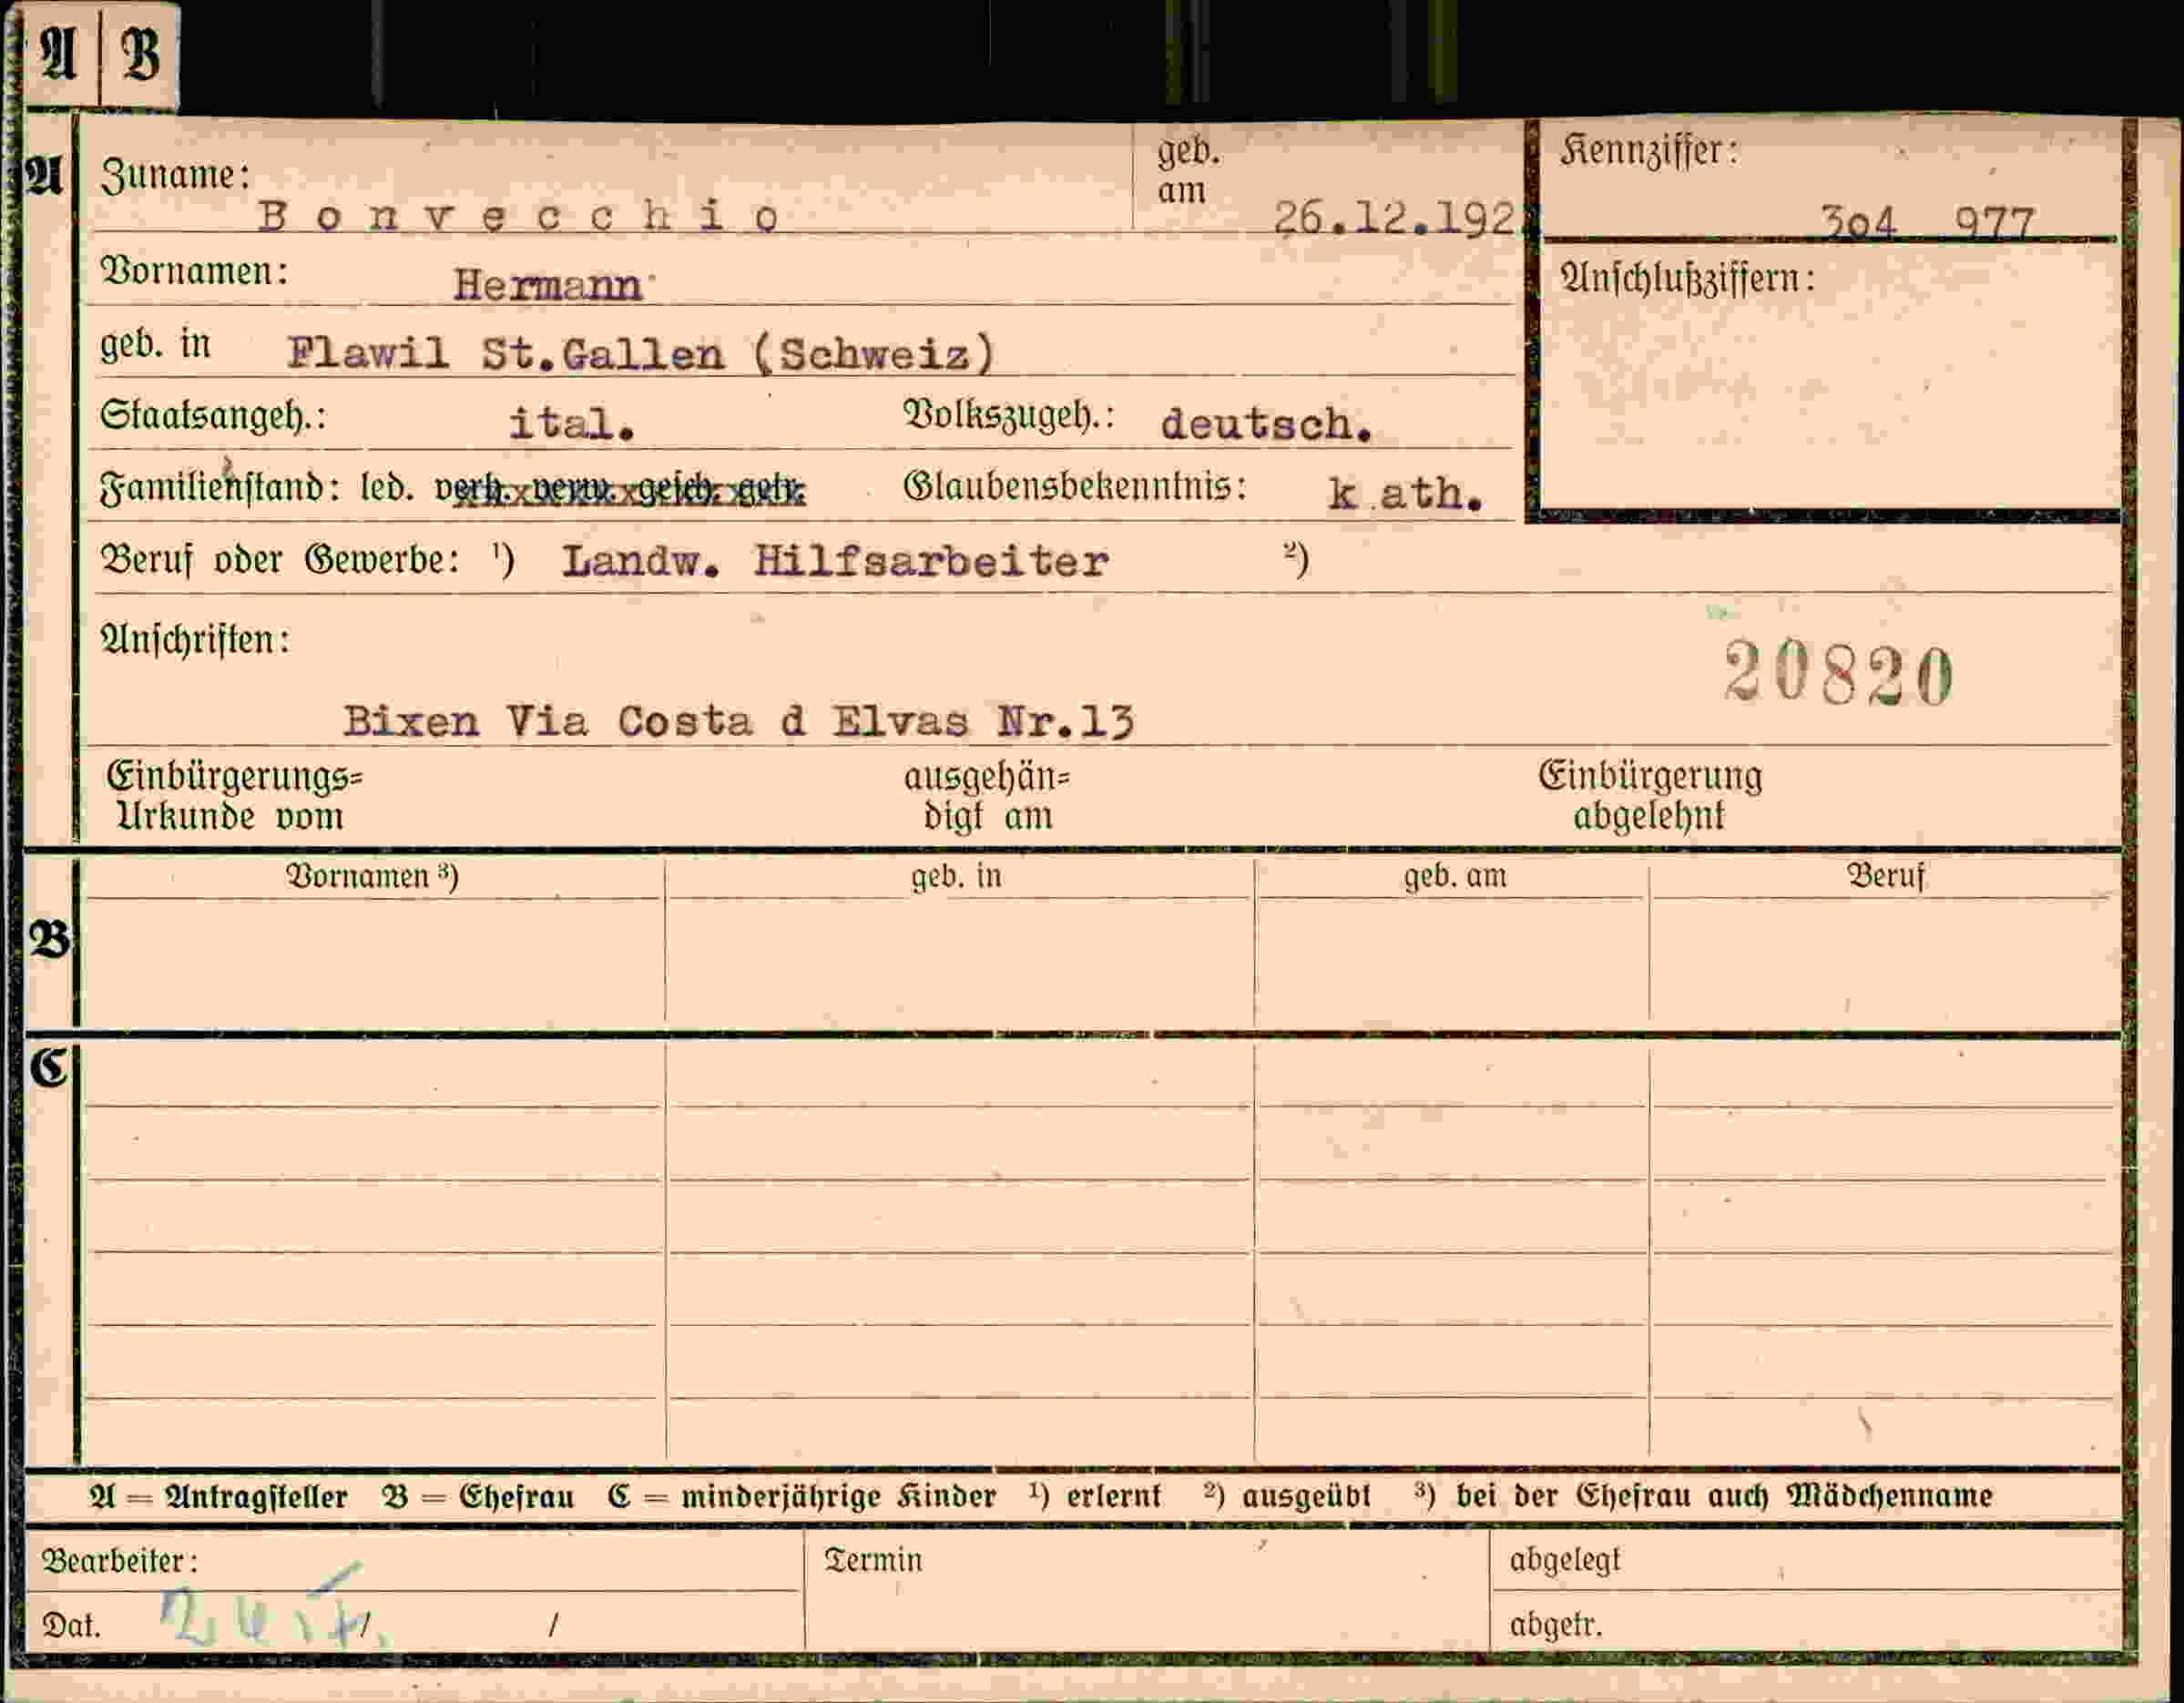Click the 'geb. am' column header
The image size is (2184, 1703).
coord(1455,877)
